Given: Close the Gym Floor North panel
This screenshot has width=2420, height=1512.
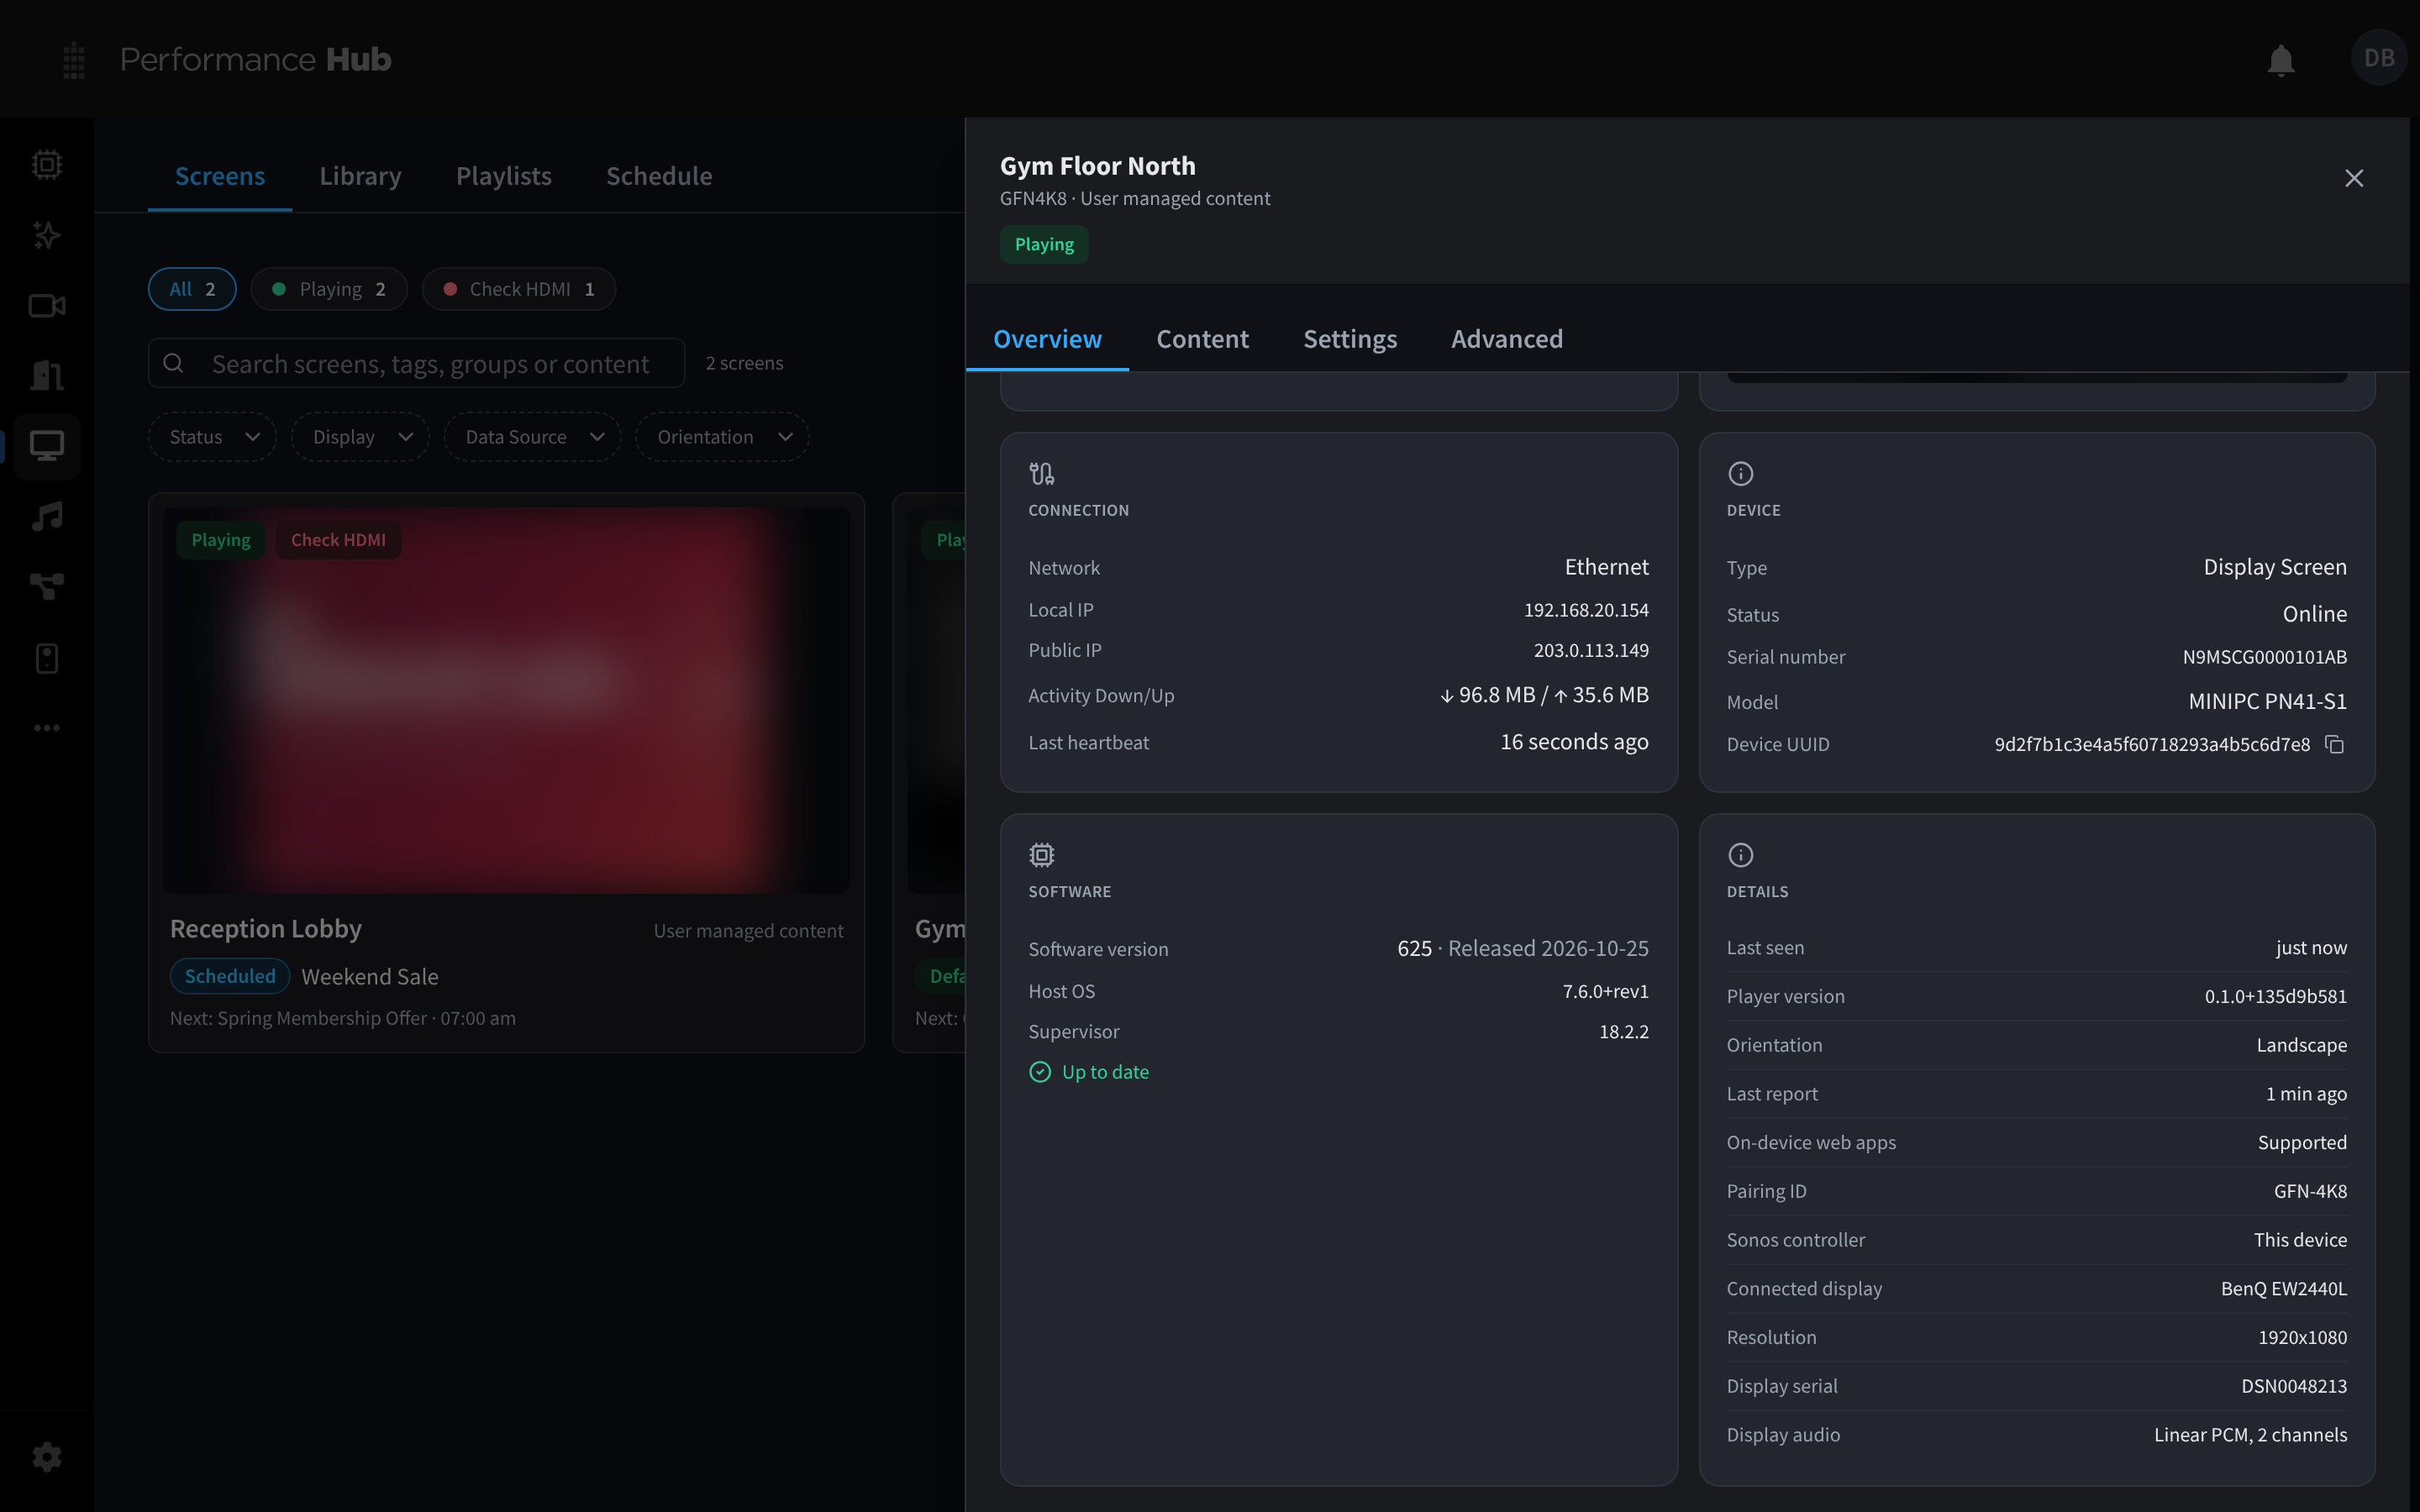Looking at the screenshot, I should pyautogui.click(x=2354, y=178).
